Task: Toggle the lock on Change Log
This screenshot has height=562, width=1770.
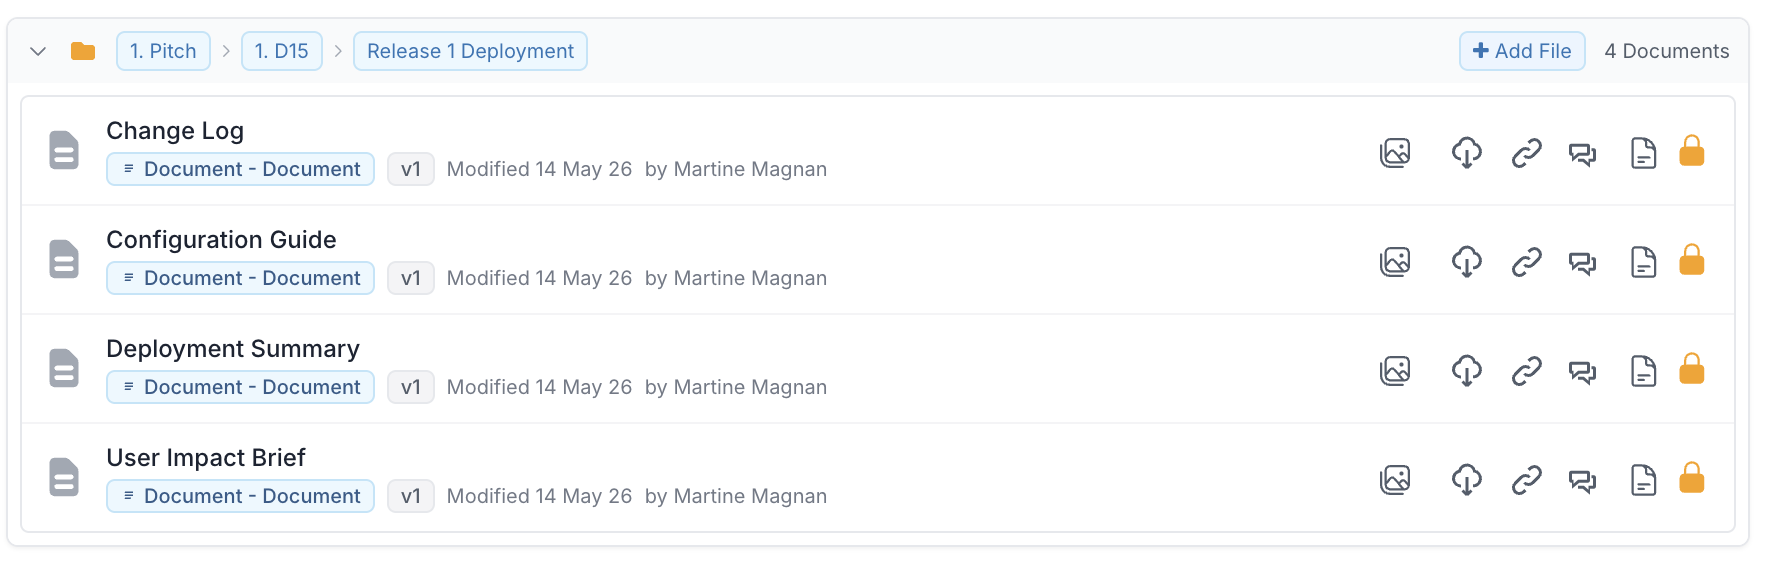Action: pos(1692,151)
